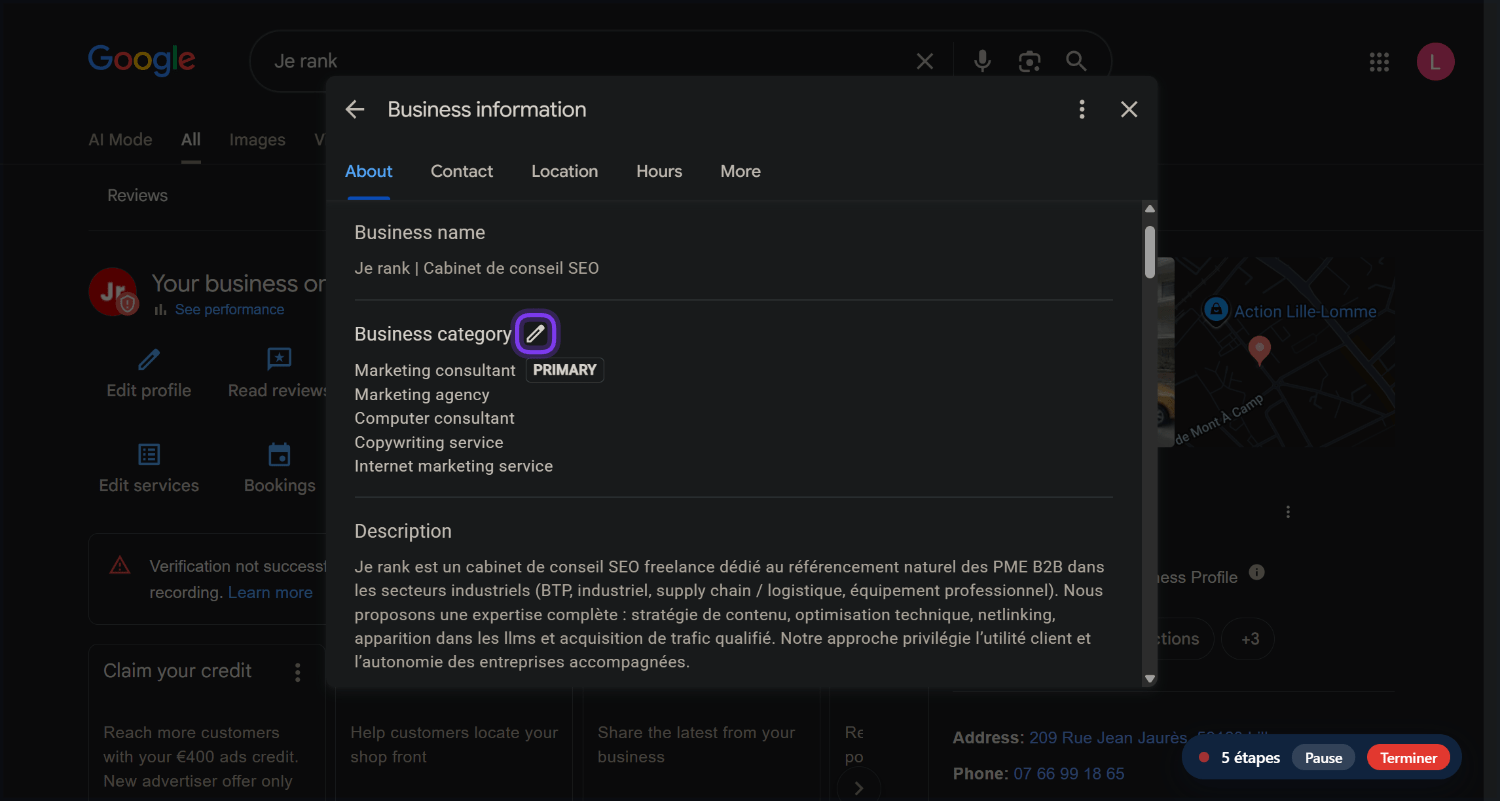The height and width of the screenshot is (801, 1500).
Task: Open Claim your credit options menu
Action: [x=297, y=673]
